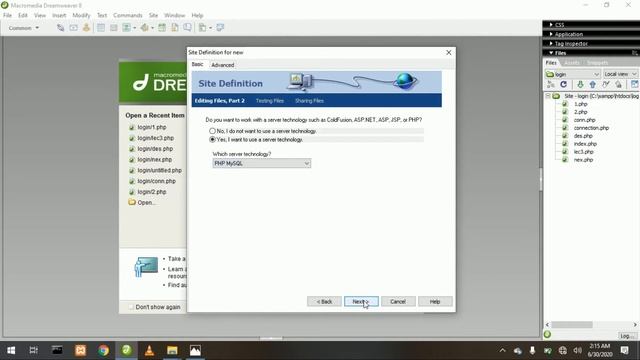
Task: Click the Dreamweaver icon in the taskbar
Action: pyautogui.click(x=127, y=350)
